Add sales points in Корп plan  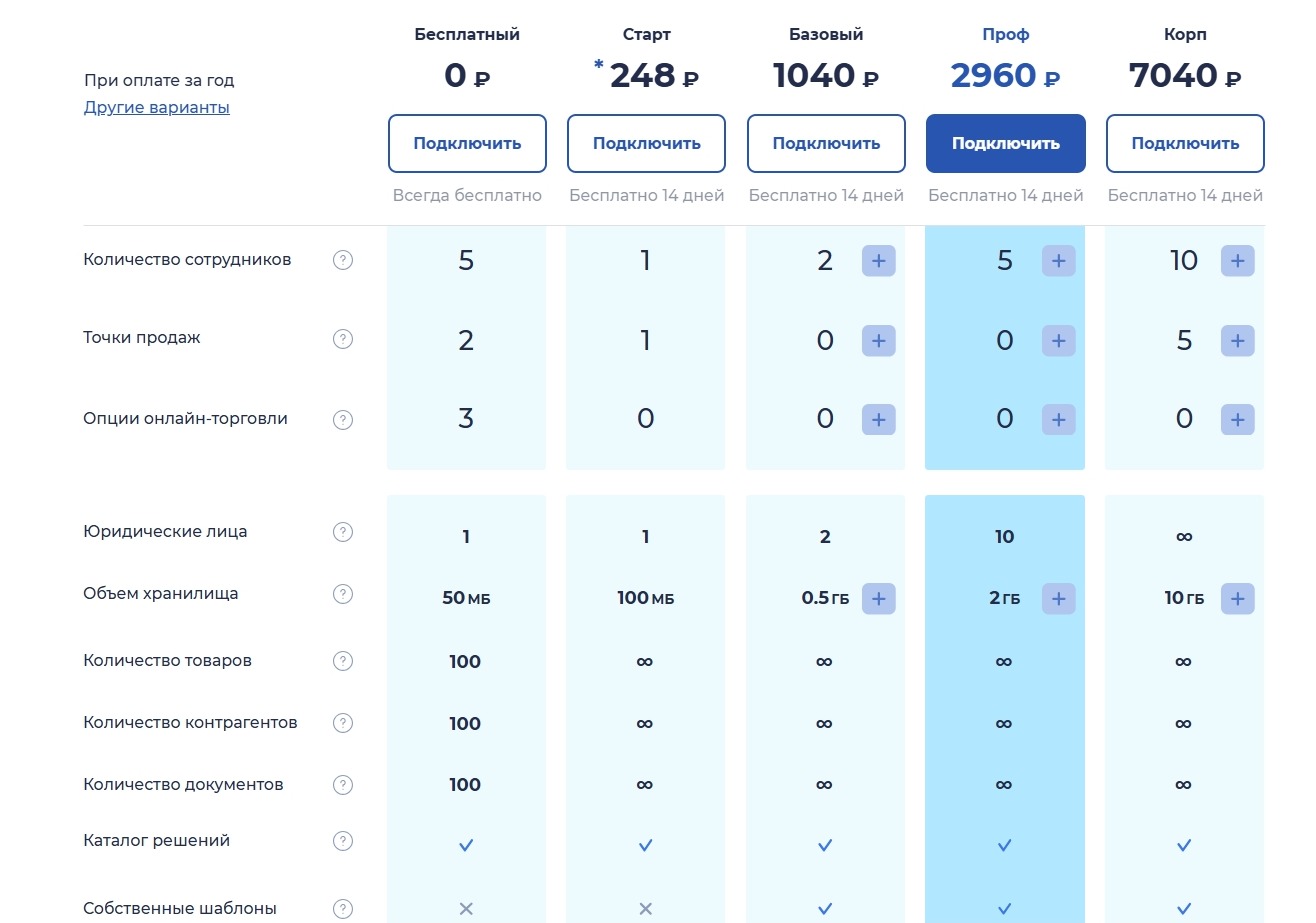pos(1238,340)
